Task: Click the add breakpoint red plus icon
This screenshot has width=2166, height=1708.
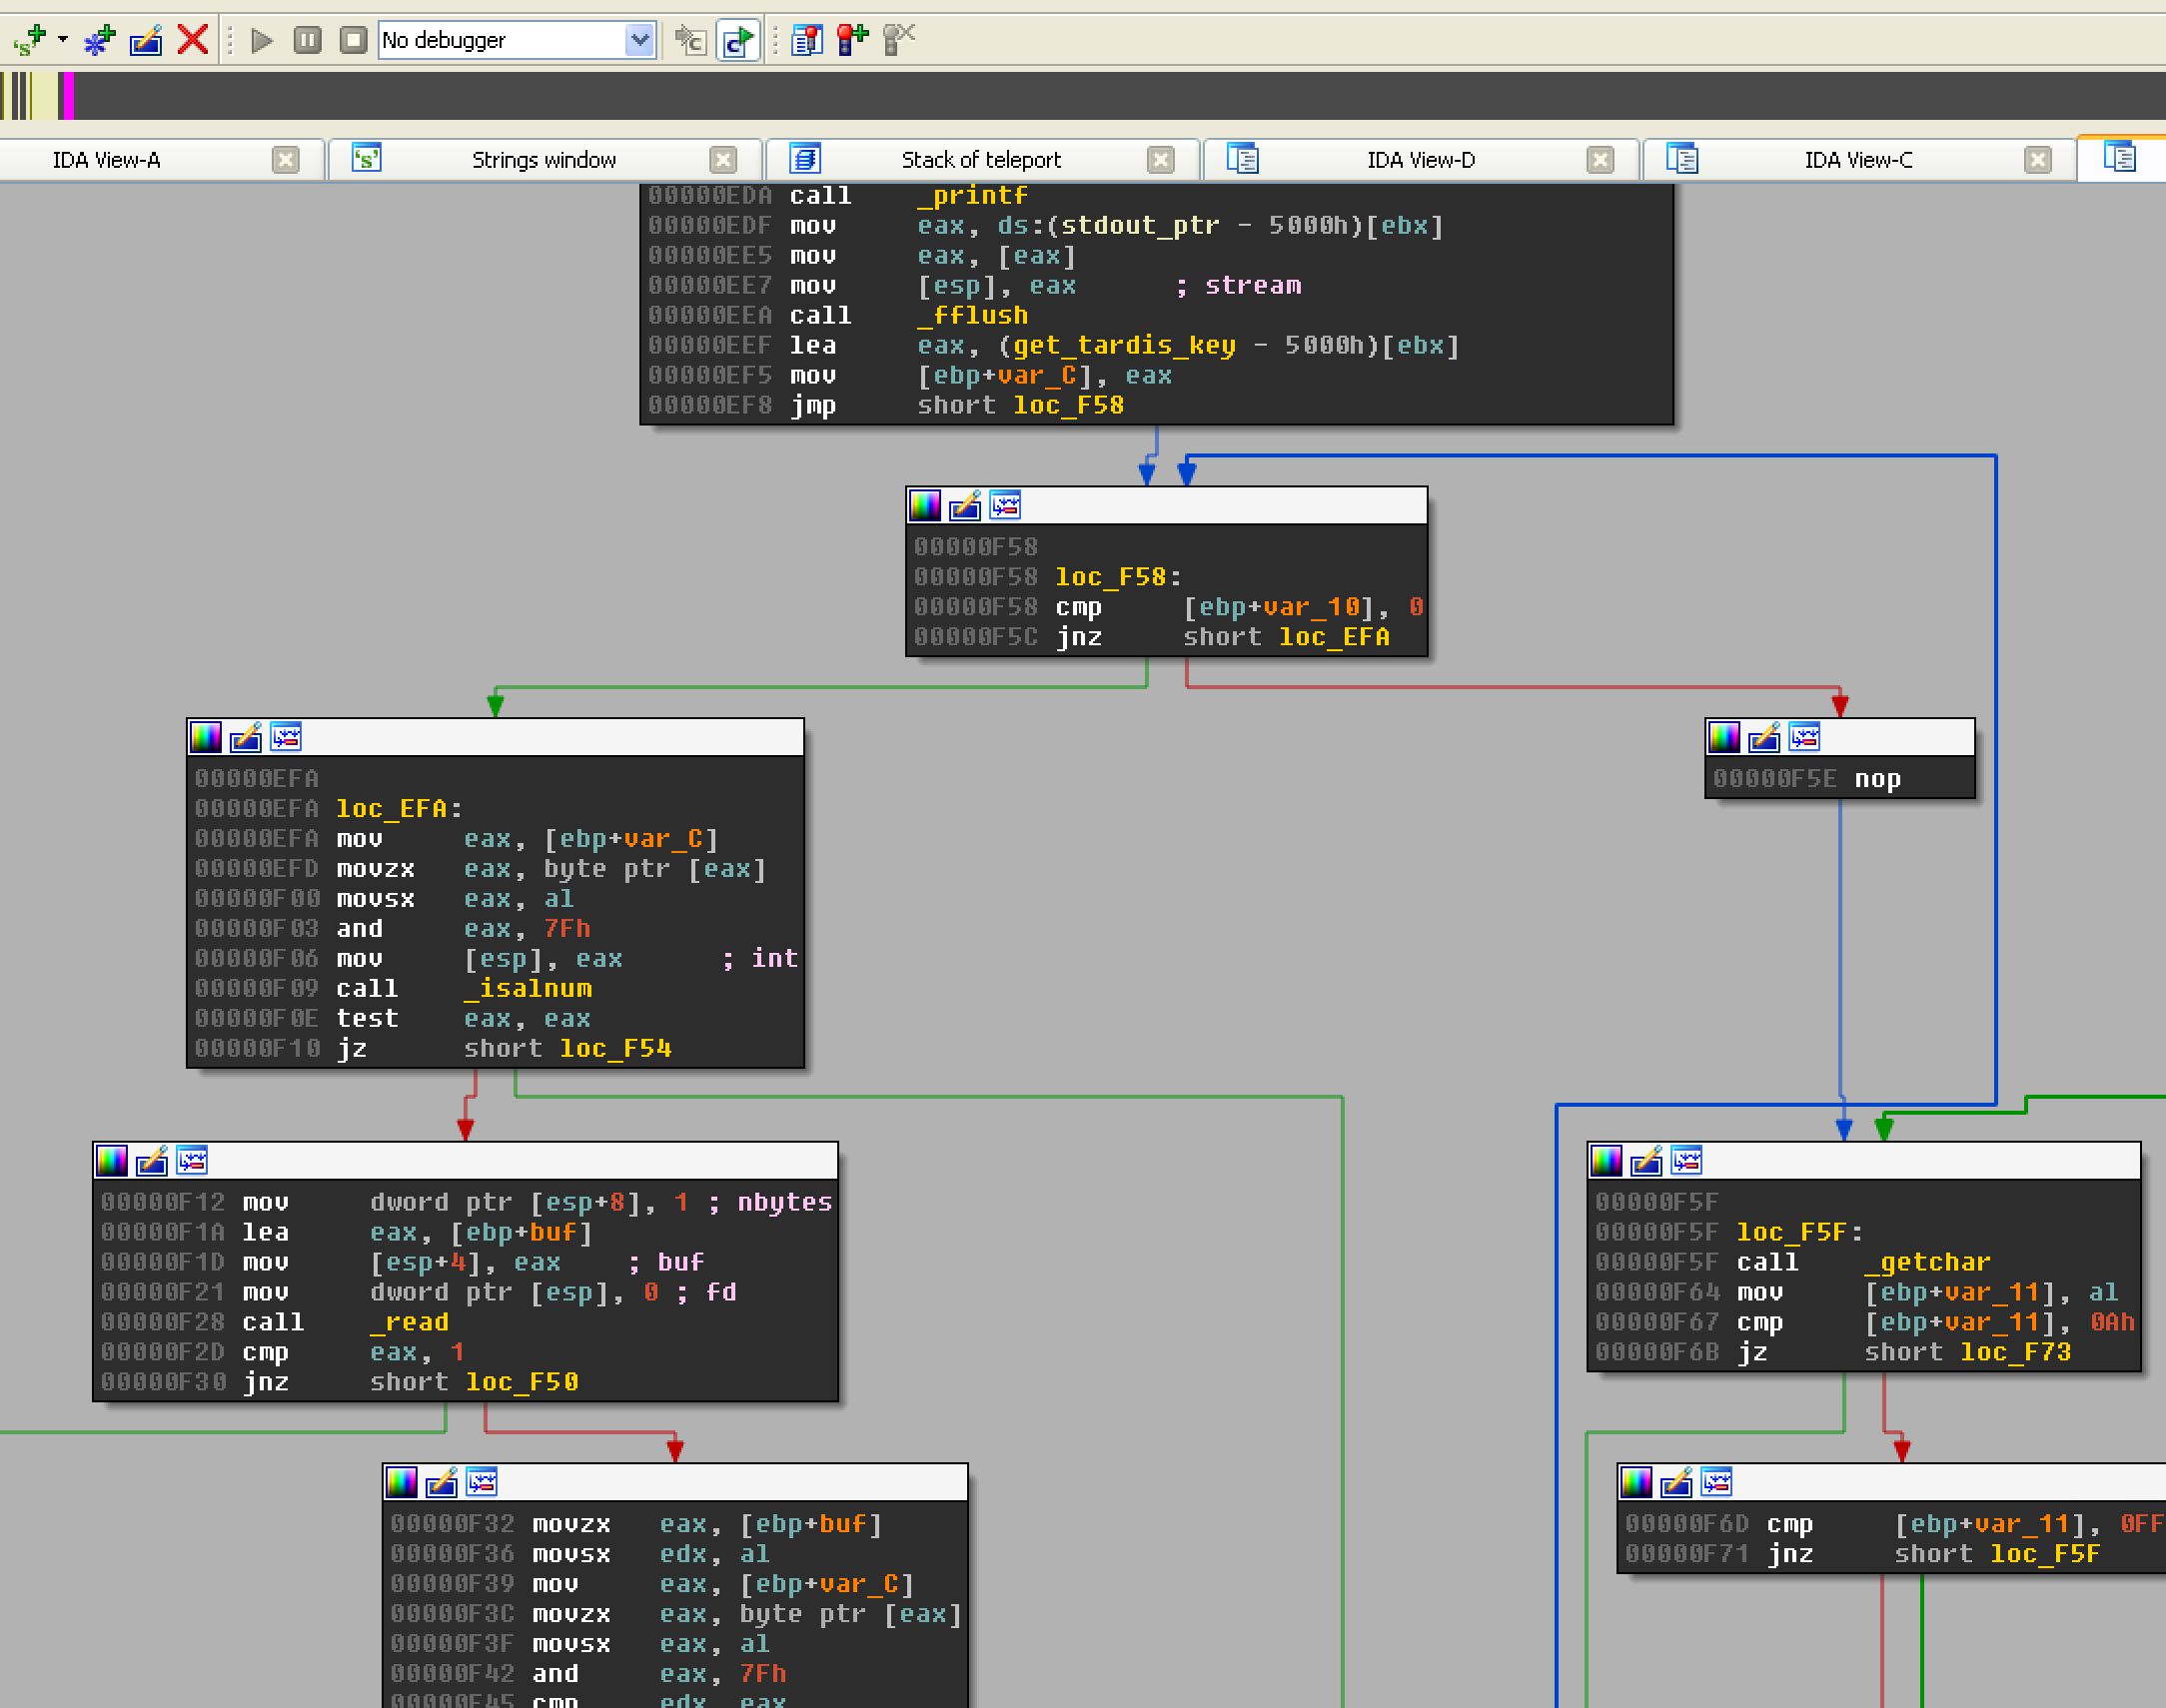Action: point(852,40)
